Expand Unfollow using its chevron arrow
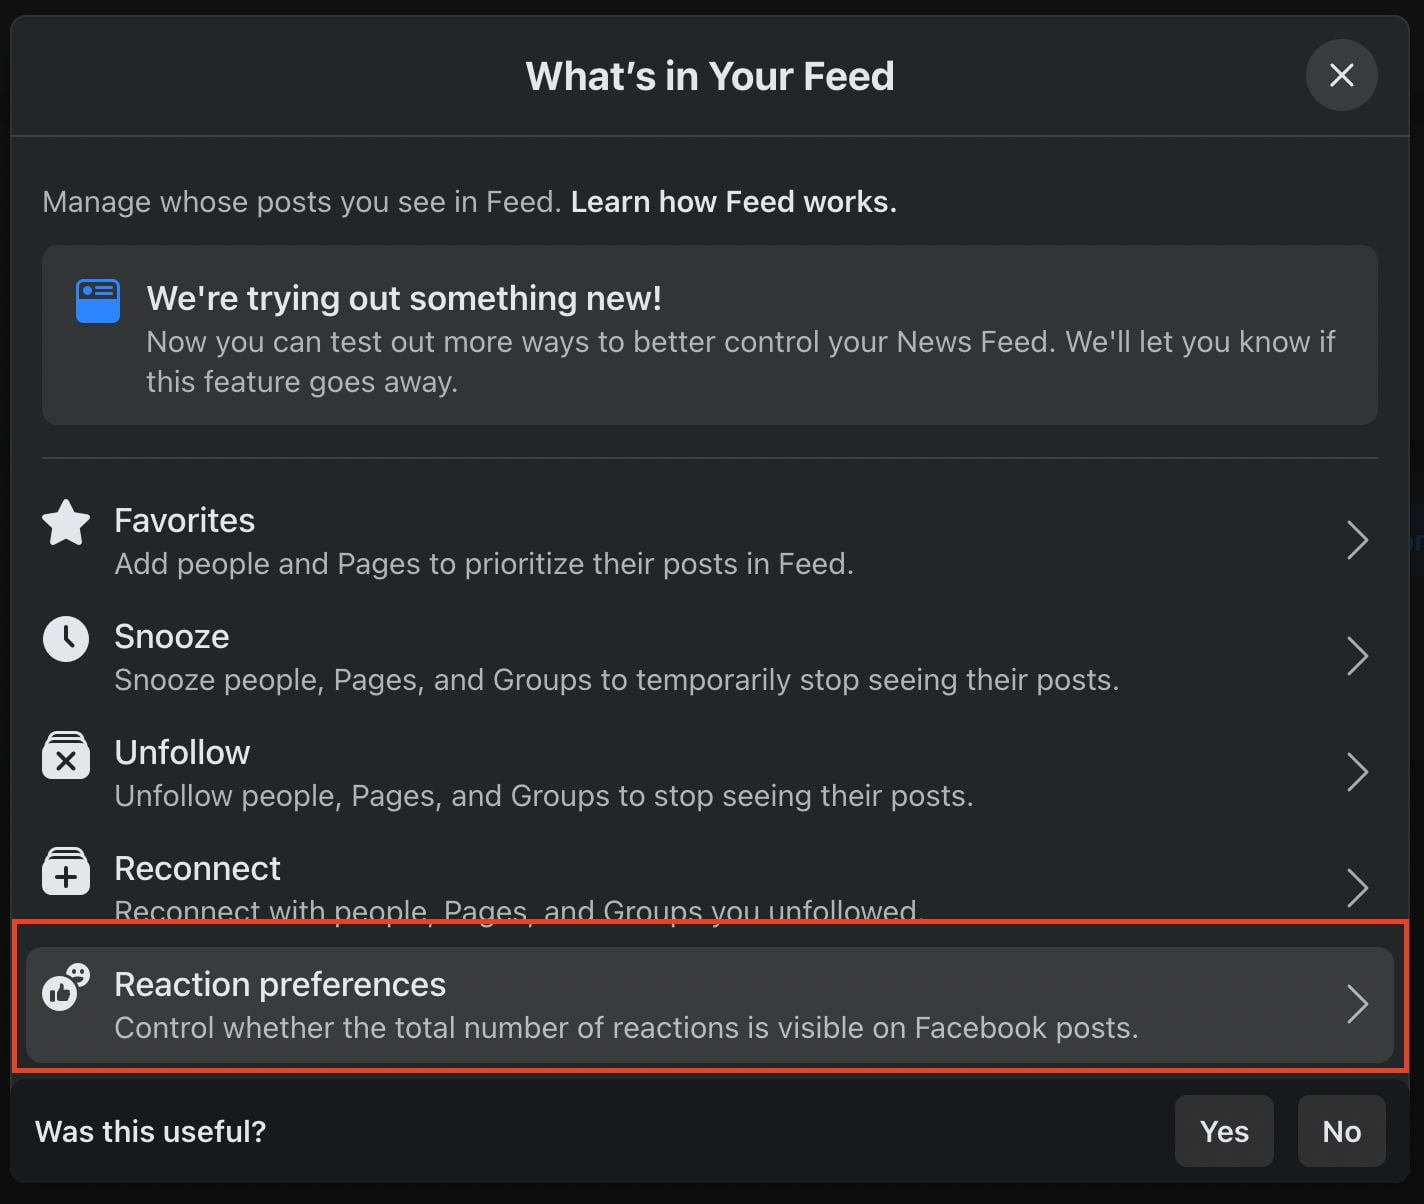This screenshot has height=1204, width=1424. click(x=1357, y=772)
